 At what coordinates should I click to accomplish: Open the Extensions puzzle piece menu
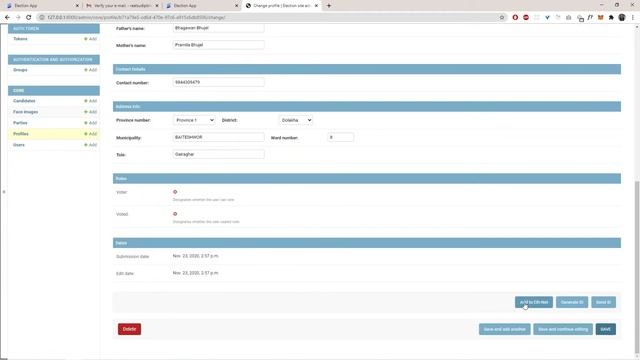[x=611, y=18]
